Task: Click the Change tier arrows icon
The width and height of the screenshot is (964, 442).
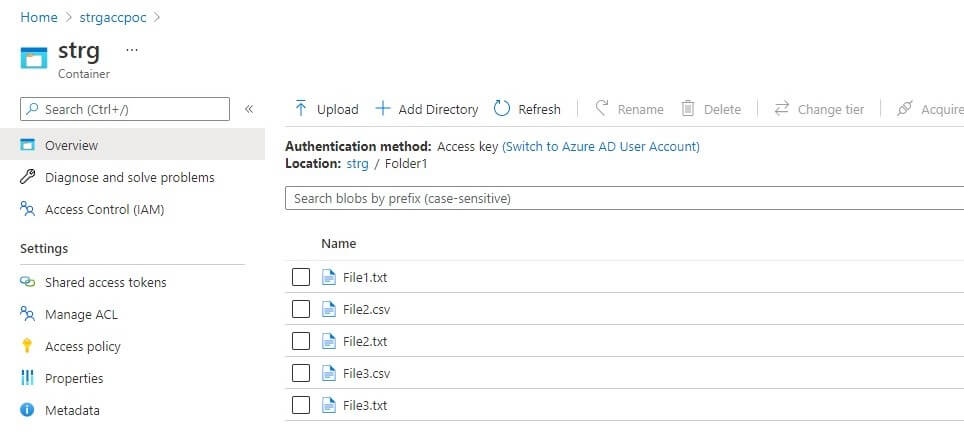Action: pos(781,109)
